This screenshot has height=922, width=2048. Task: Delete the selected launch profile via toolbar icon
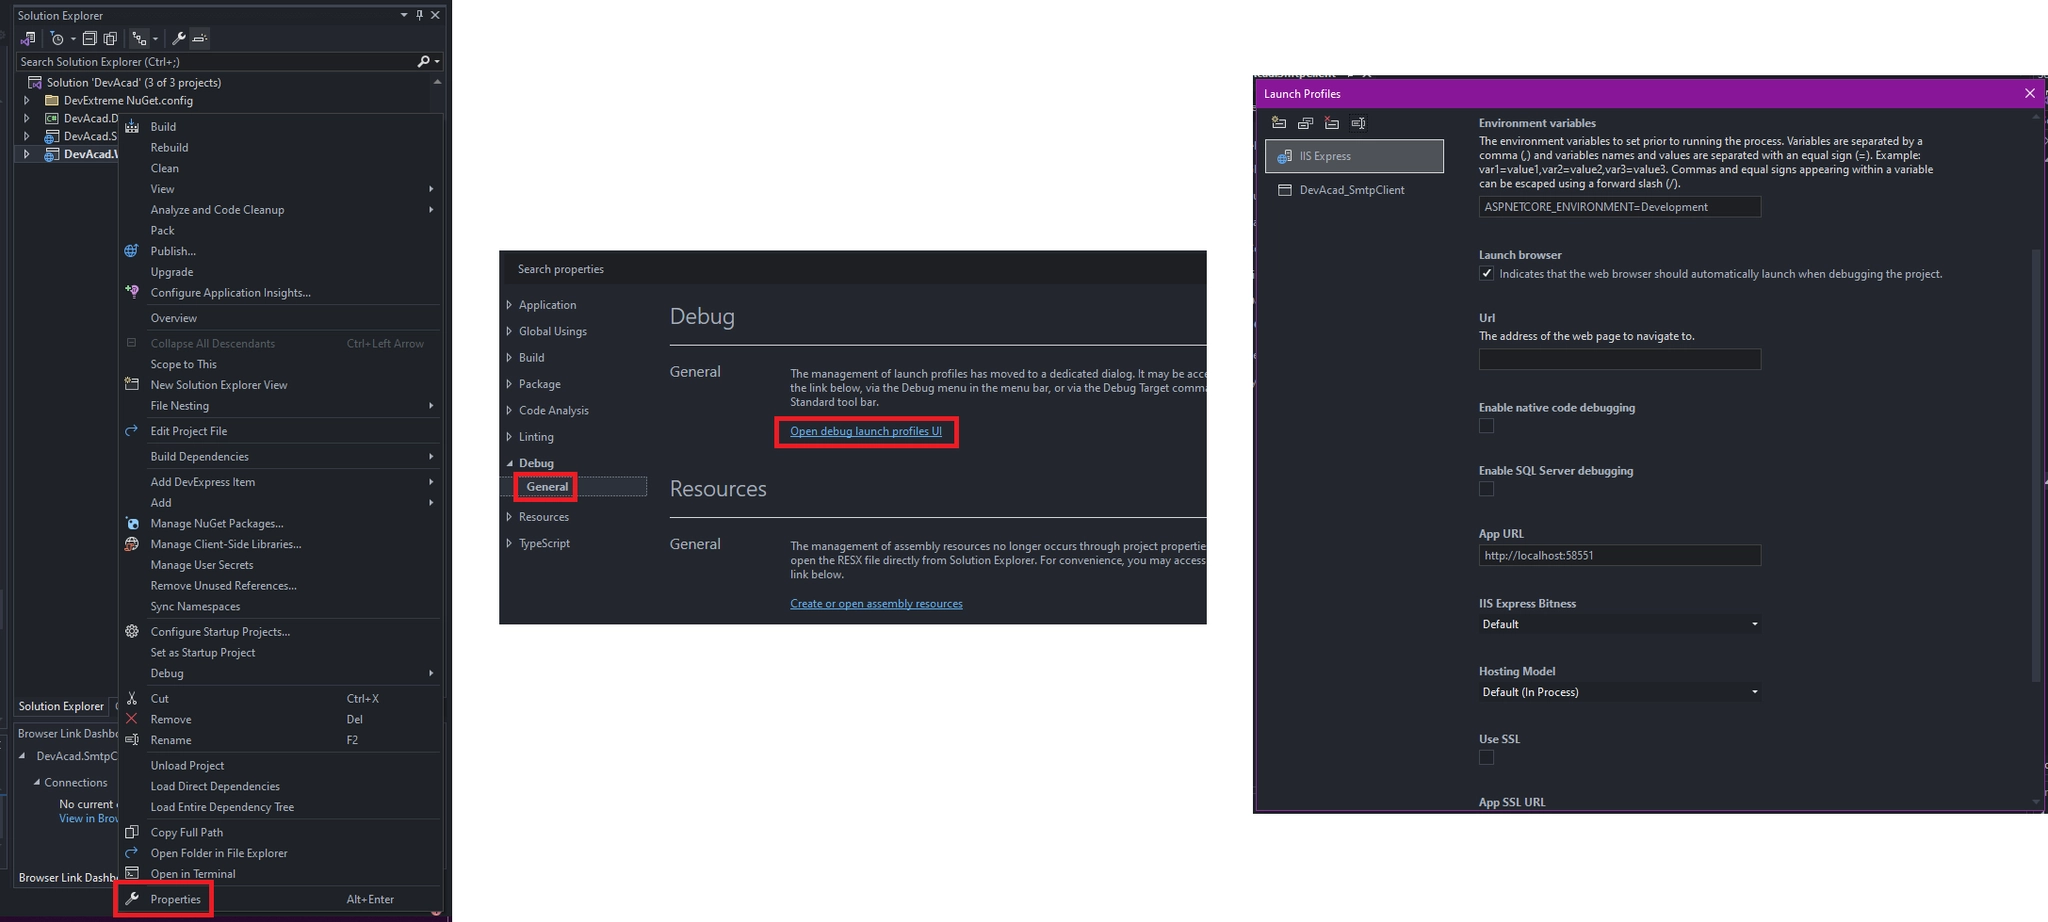coord(1331,124)
